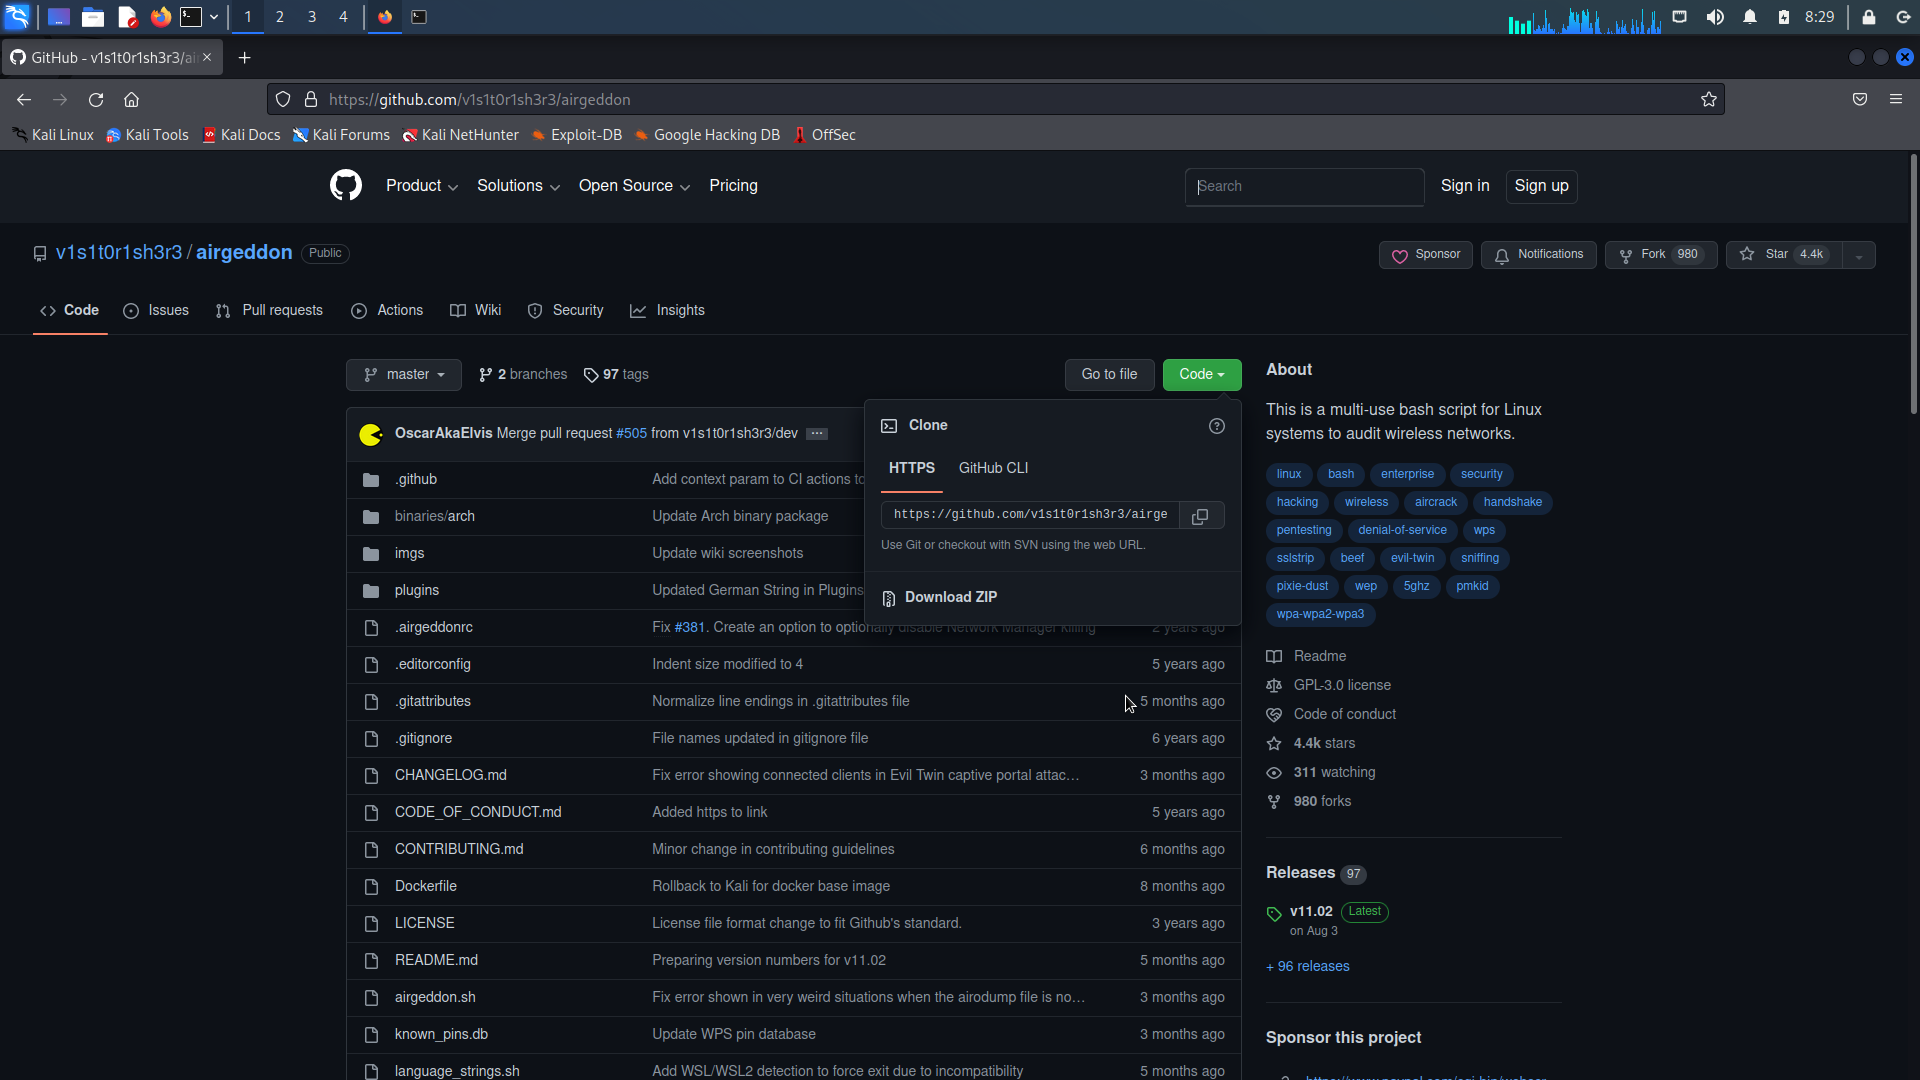
Task: Select the GitHub CLI clone tab
Action: pos(993,468)
